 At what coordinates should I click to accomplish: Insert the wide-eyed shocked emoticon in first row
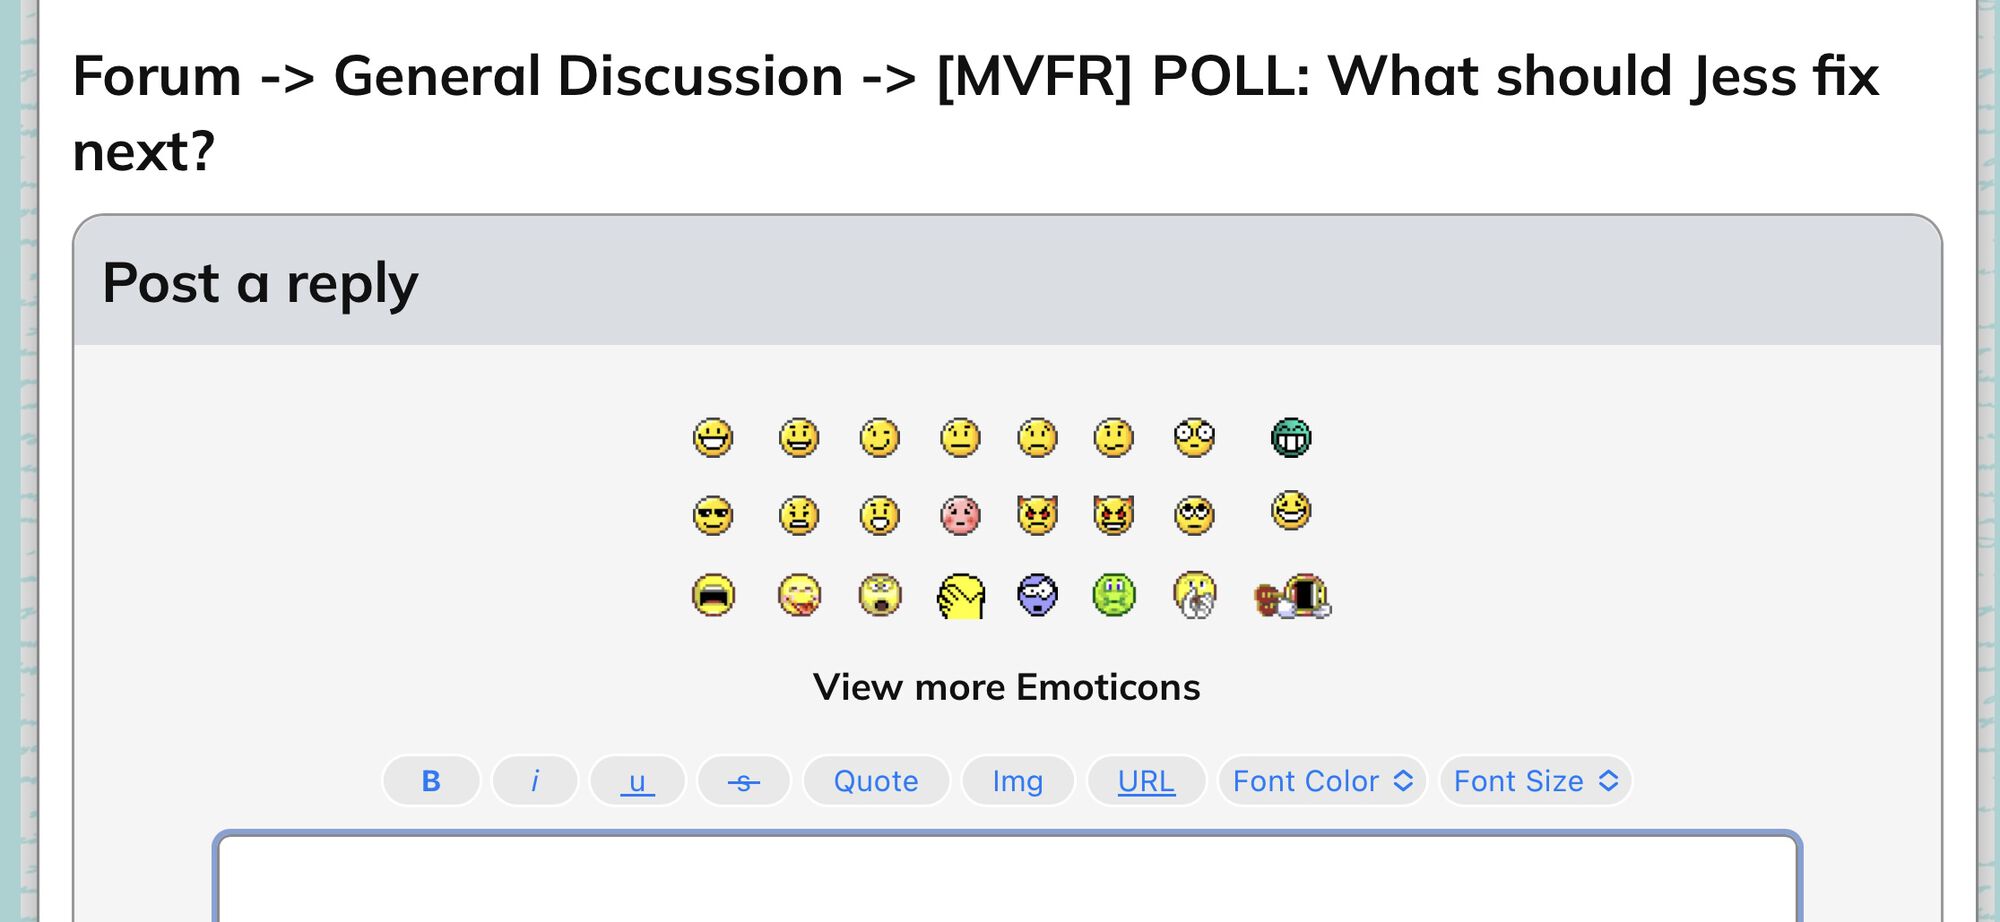tap(1194, 438)
